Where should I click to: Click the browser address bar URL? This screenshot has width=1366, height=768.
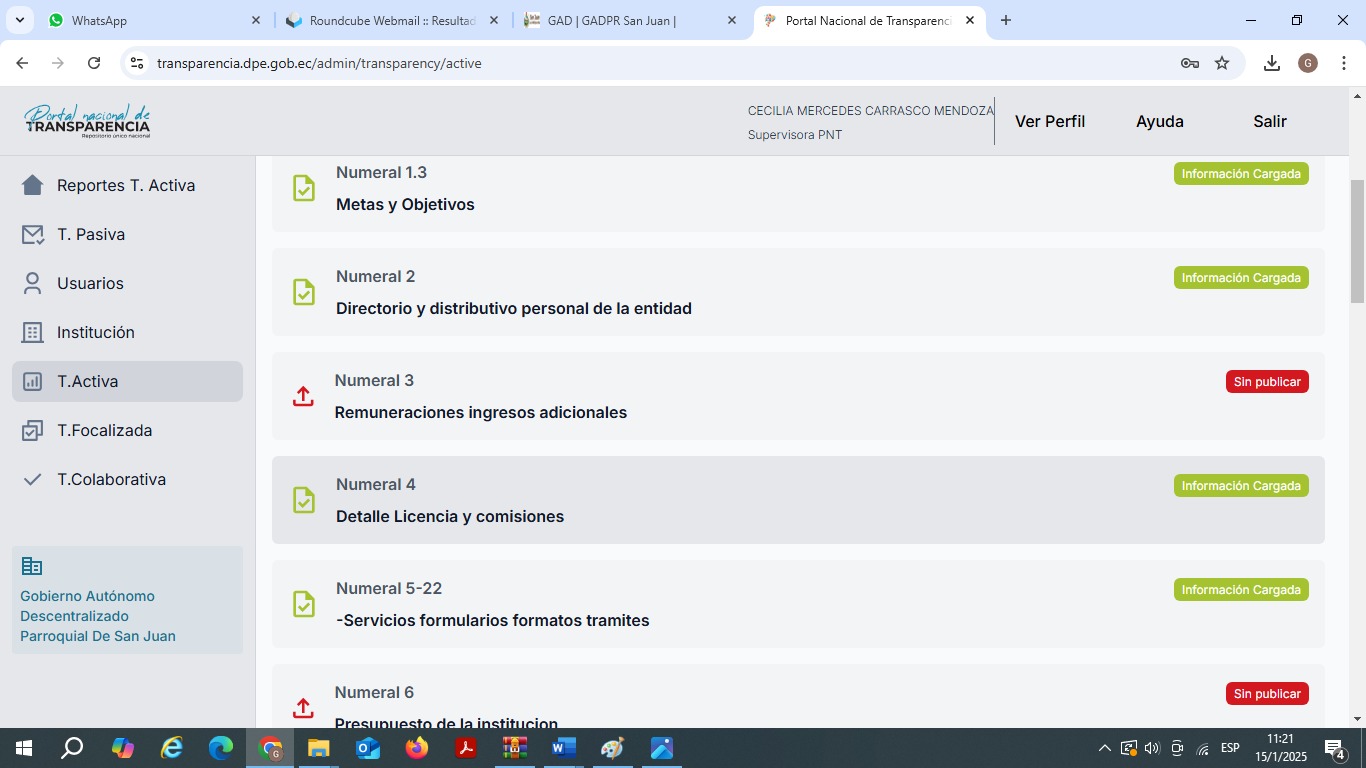[319, 63]
